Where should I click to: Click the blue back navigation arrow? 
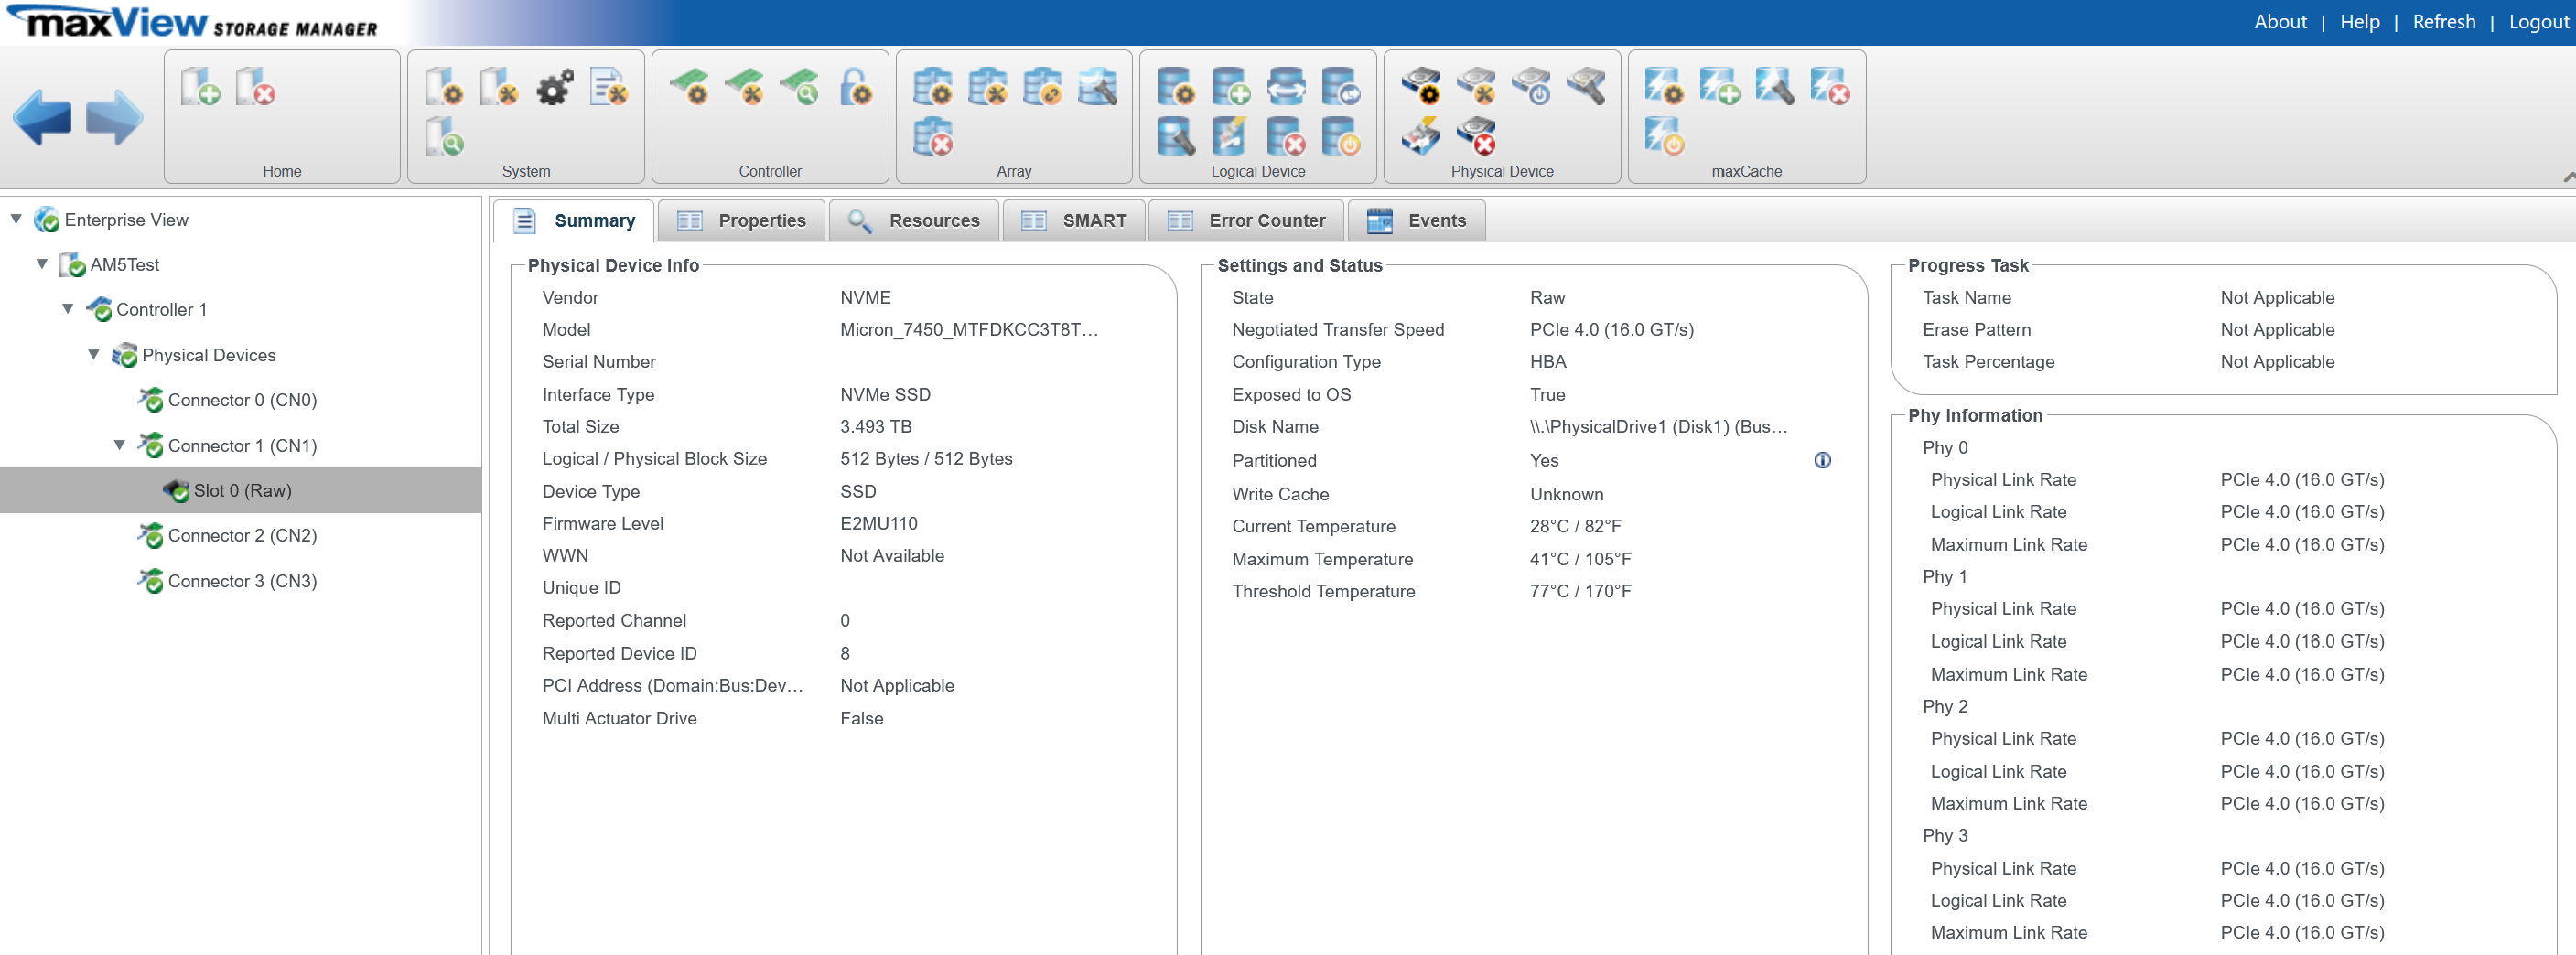[42, 117]
